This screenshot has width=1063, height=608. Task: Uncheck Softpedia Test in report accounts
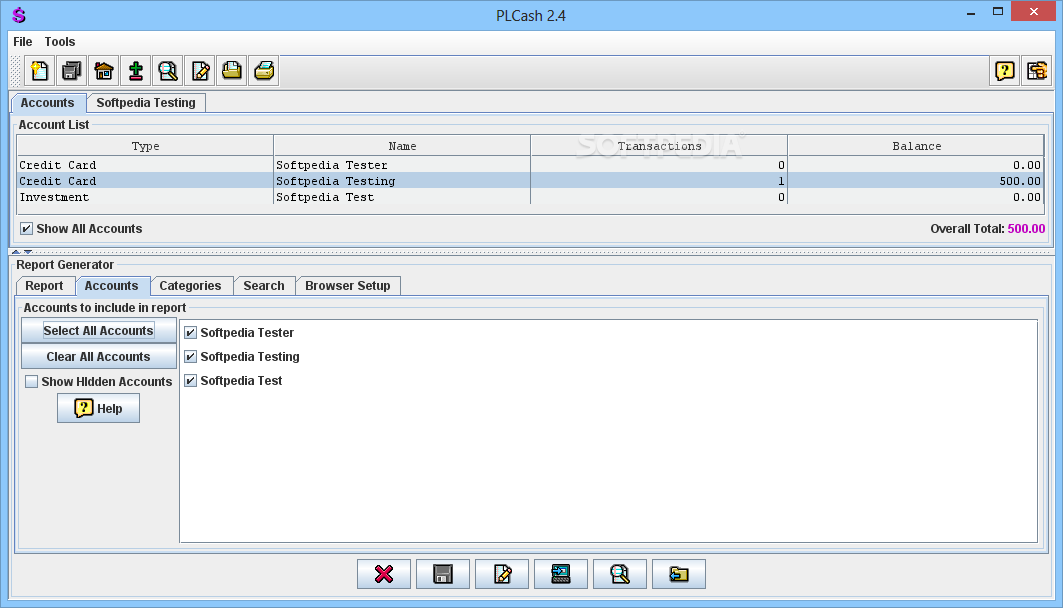tap(190, 381)
